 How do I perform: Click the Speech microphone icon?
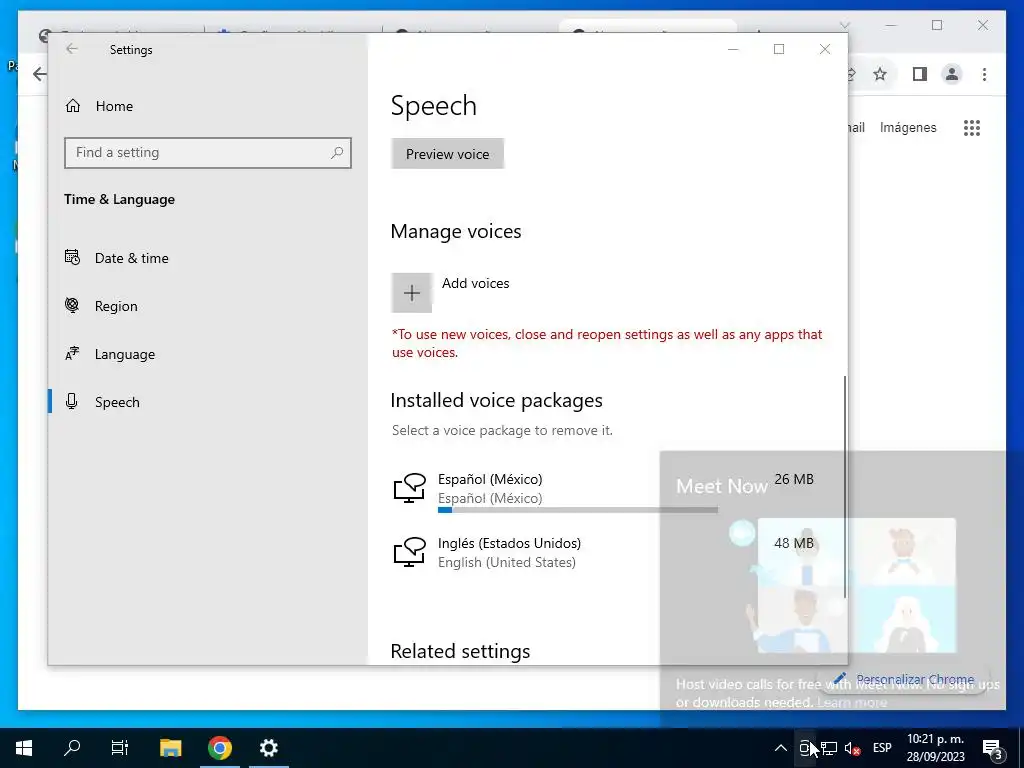pyautogui.click(x=72, y=402)
